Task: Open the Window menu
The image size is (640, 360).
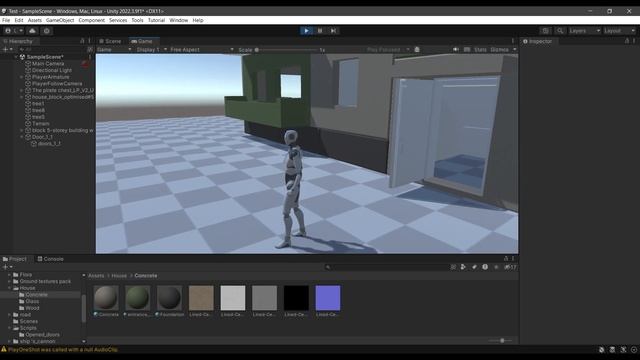Action: click(x=178, y=20)
